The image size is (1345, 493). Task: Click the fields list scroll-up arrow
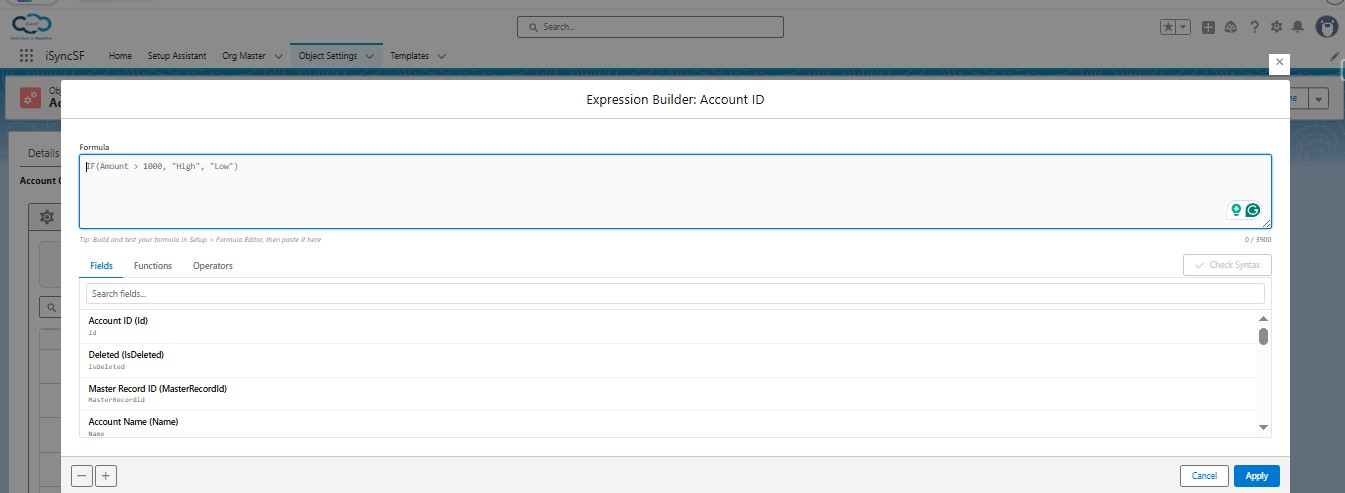point(1264,318)
